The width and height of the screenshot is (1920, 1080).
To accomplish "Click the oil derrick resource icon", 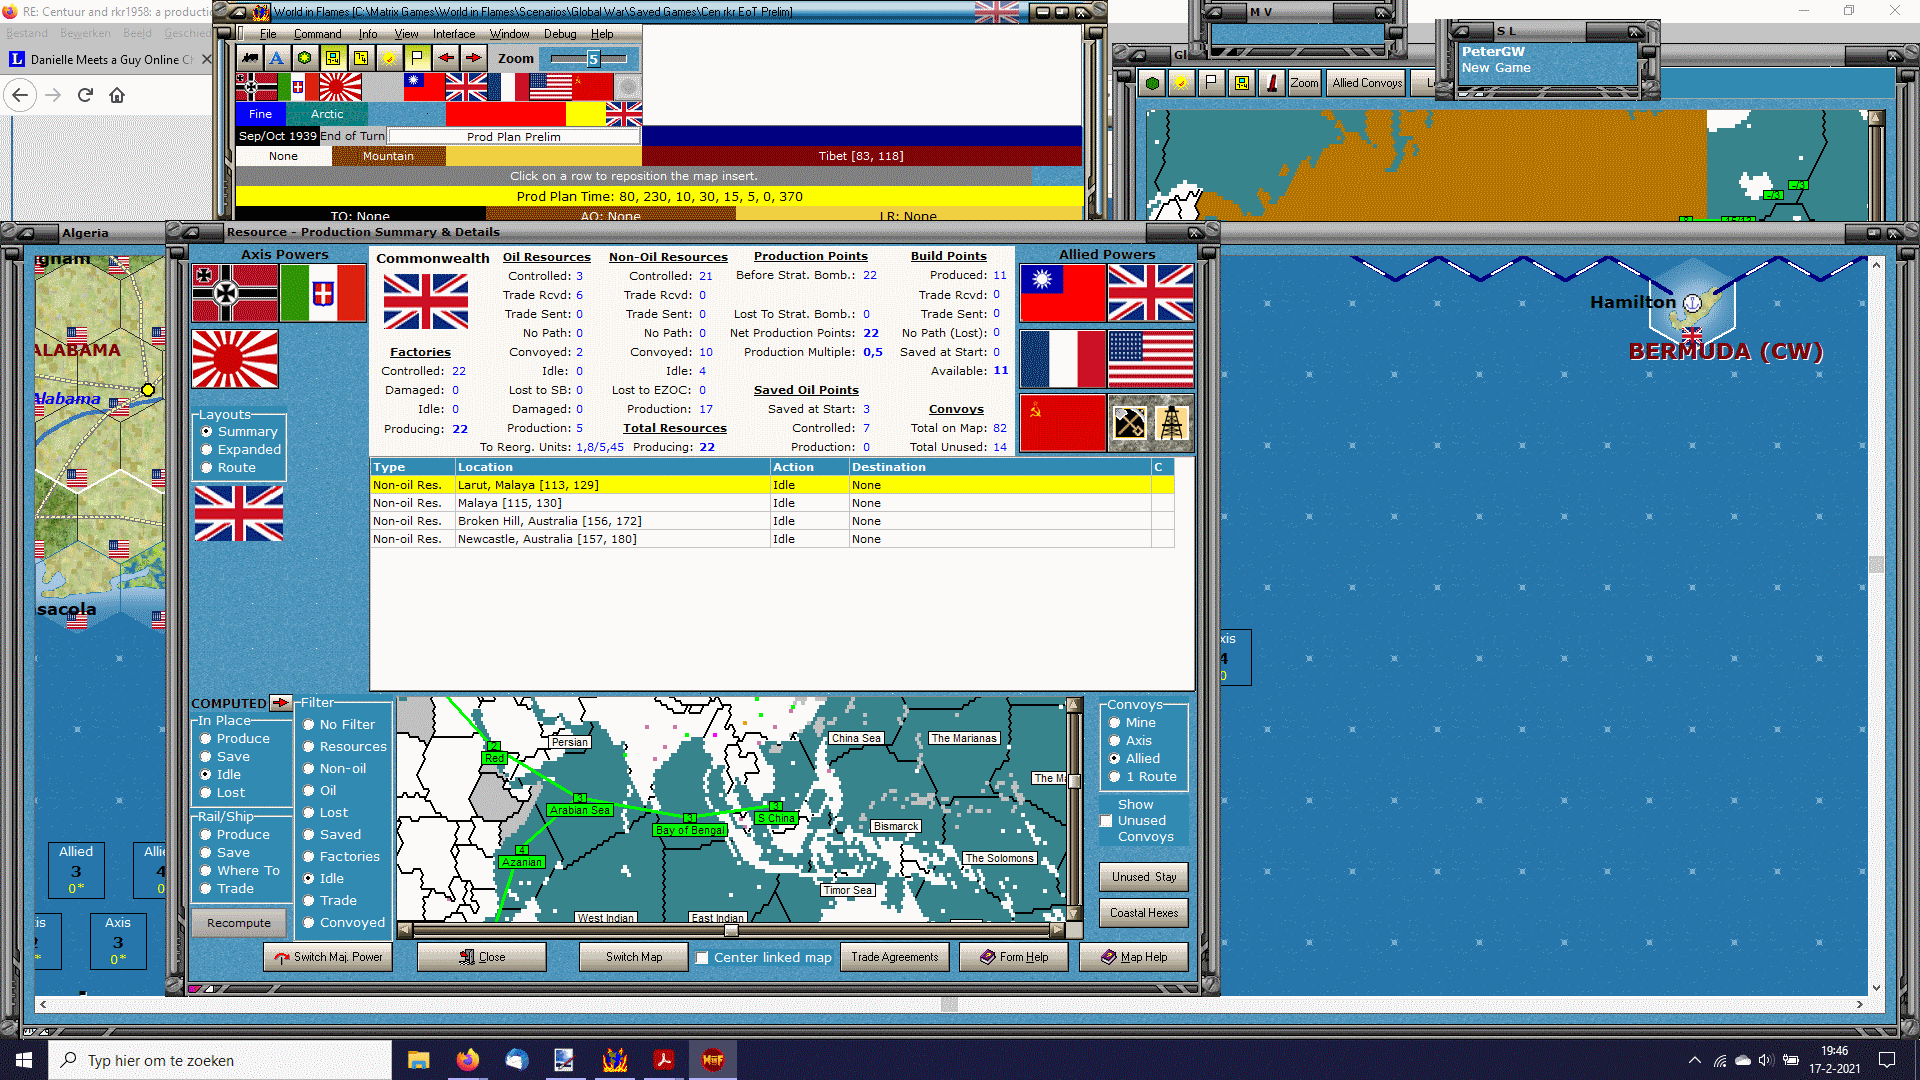I will pyautogui.click(x=1172, y=422).
